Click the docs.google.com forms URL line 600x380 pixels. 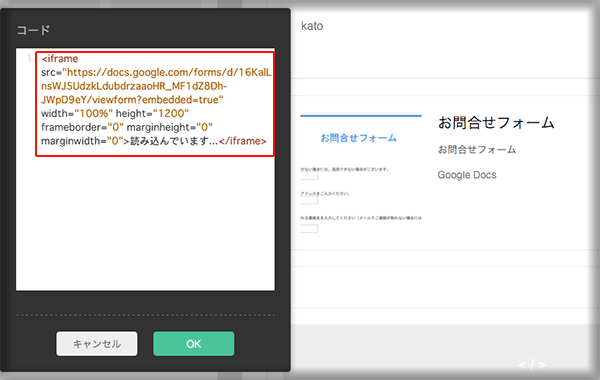pos(156,72)
